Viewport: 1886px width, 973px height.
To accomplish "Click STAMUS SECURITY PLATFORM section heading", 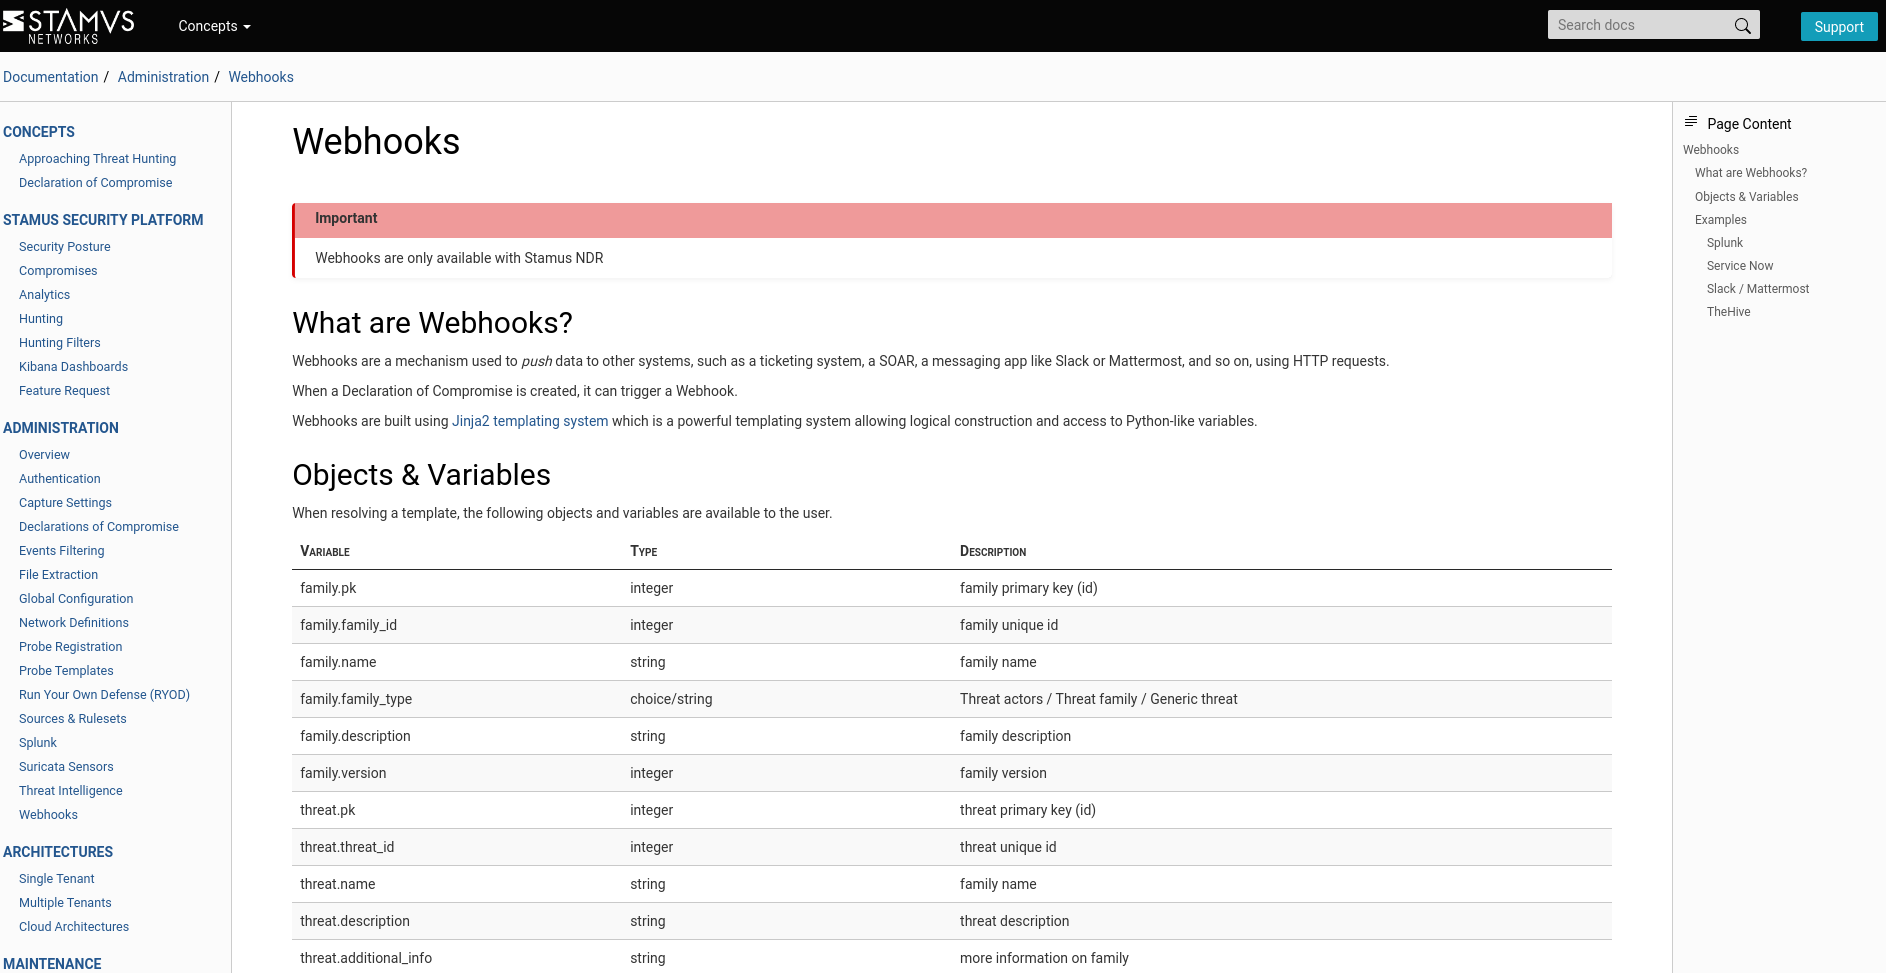I will pos(103,220).
